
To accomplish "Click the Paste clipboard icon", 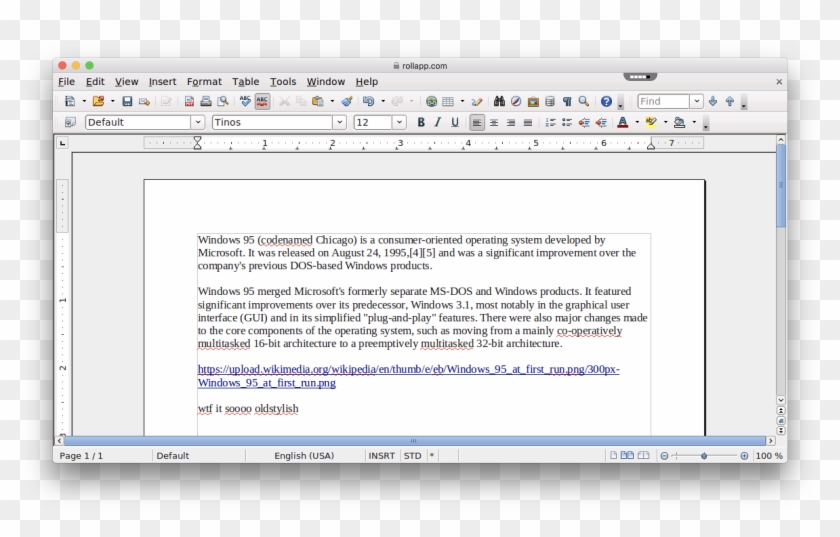I will pos(318,101).
